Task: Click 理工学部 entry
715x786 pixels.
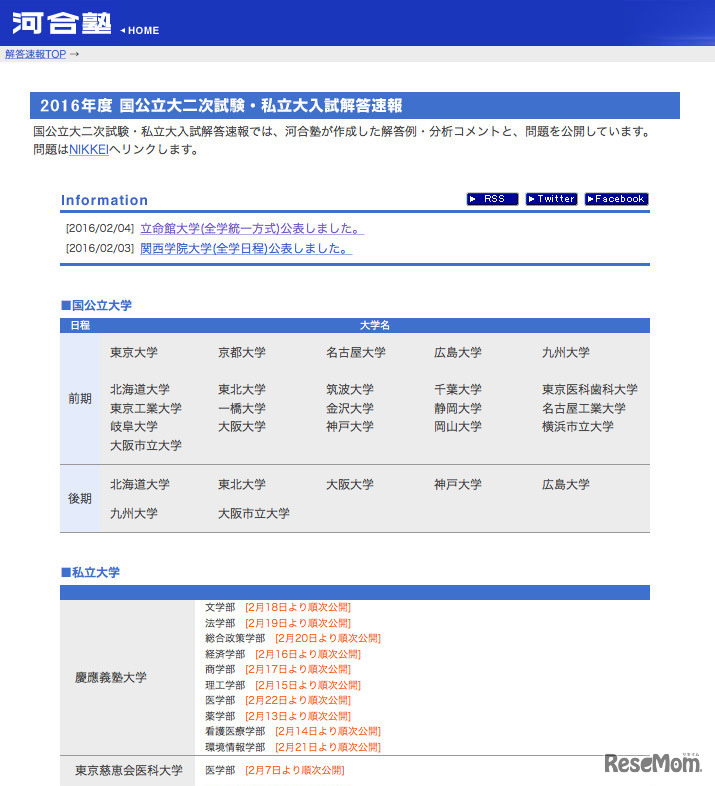Action: 225,685
